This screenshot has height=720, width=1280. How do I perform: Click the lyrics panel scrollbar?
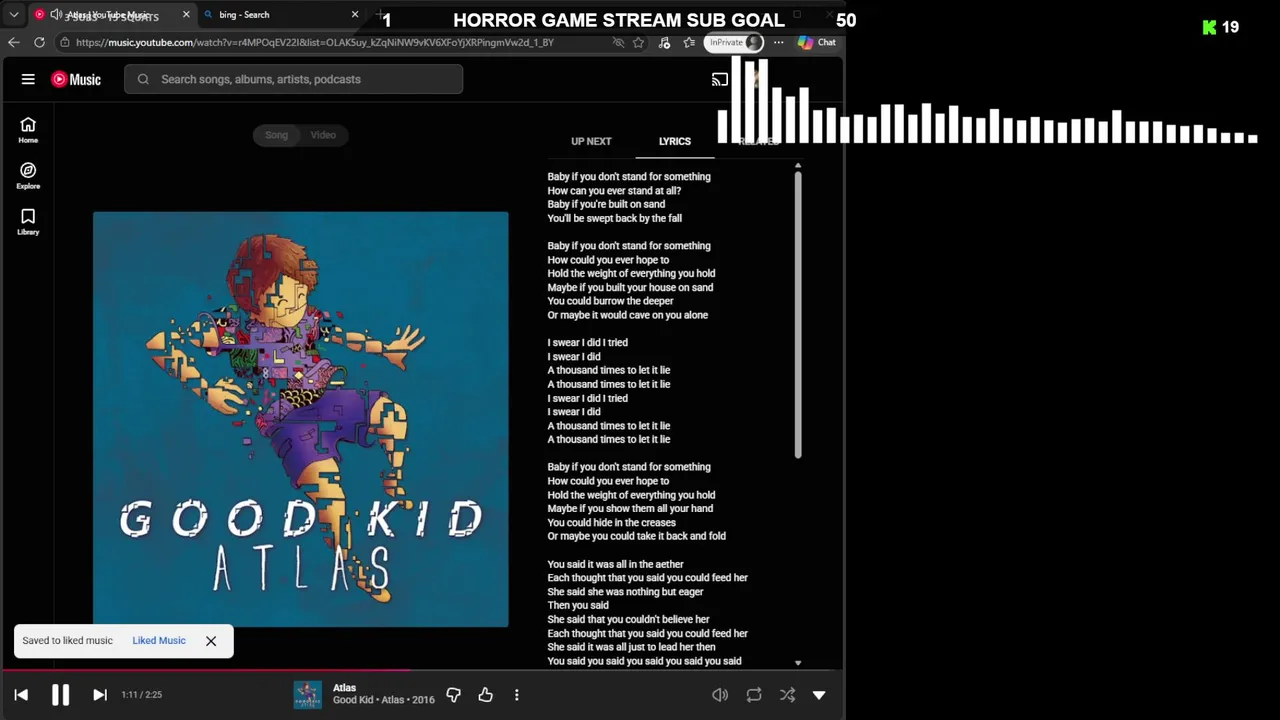pos(798,315)
